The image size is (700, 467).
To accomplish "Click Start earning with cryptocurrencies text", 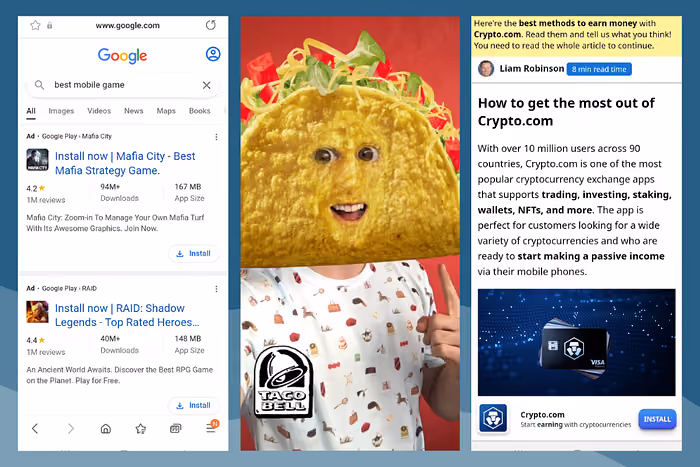I will [575, 425].
